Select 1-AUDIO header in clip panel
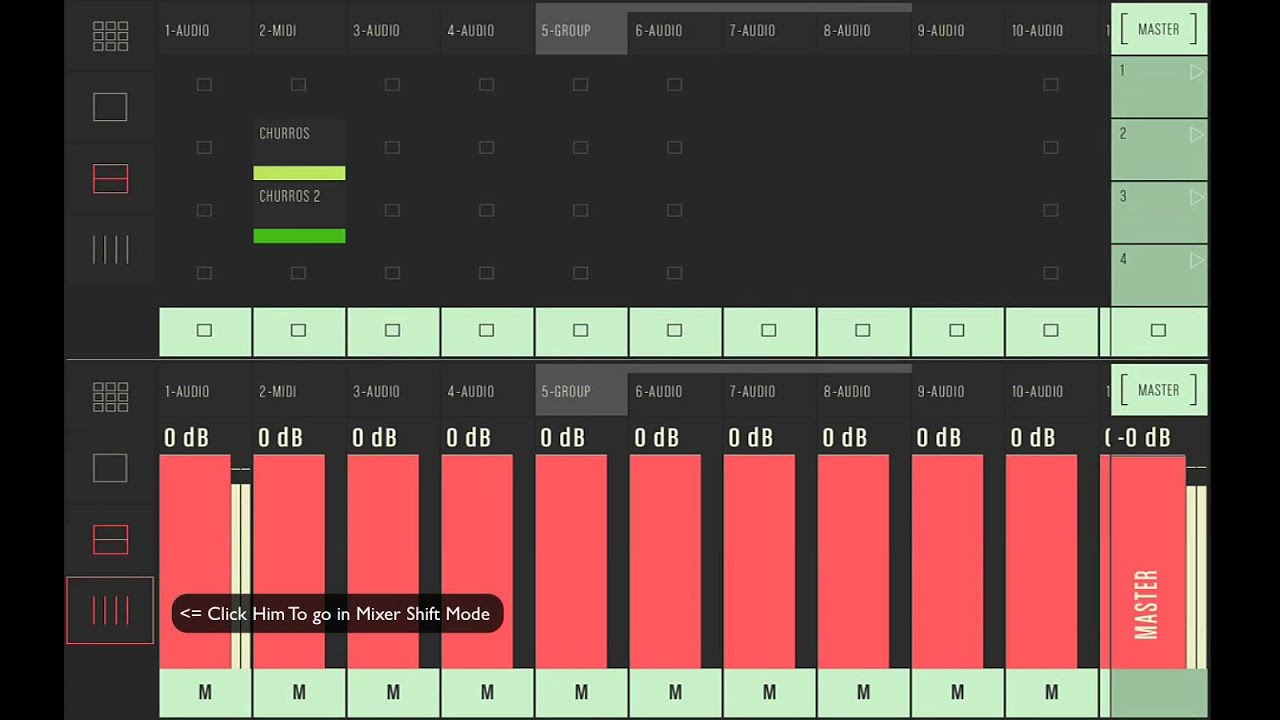The height and width of the screenshot is (720, 1280). 205,31
